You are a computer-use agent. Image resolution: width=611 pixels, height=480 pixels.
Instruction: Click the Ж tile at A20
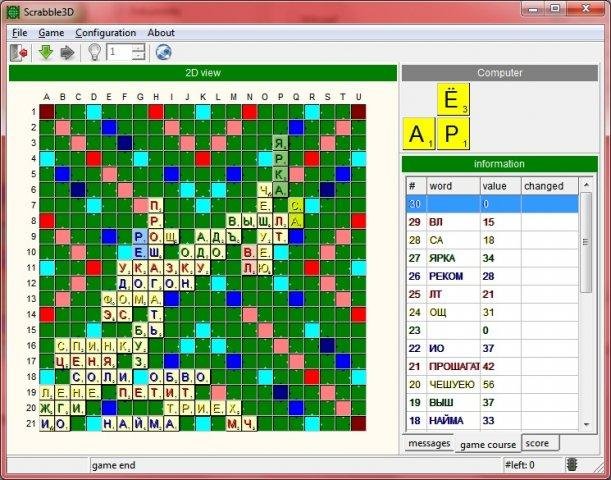tap(47, 408)
